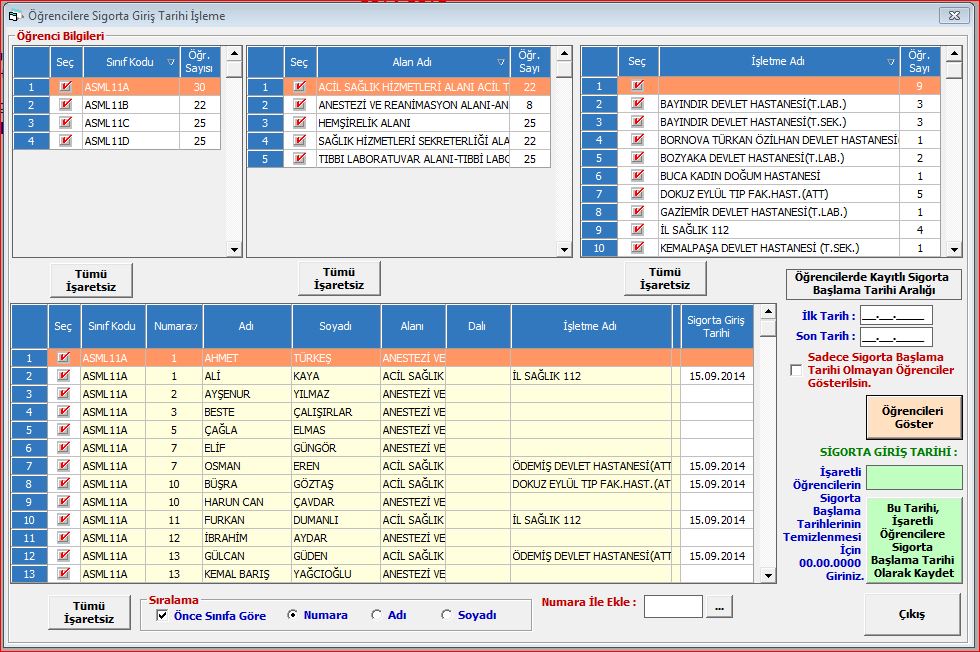Select the Soyadı sorting radio button
Image resolution: width=980 pixels, height=652 pixels.
pos(446,615)
